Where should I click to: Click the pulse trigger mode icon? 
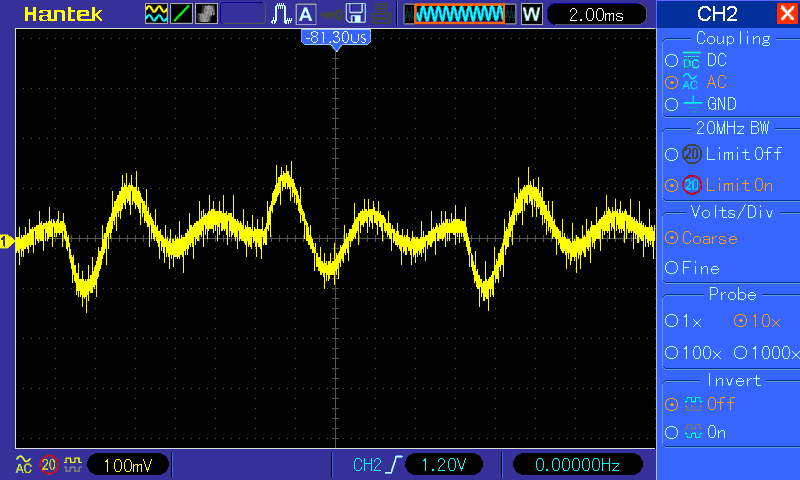pos(281,14)
